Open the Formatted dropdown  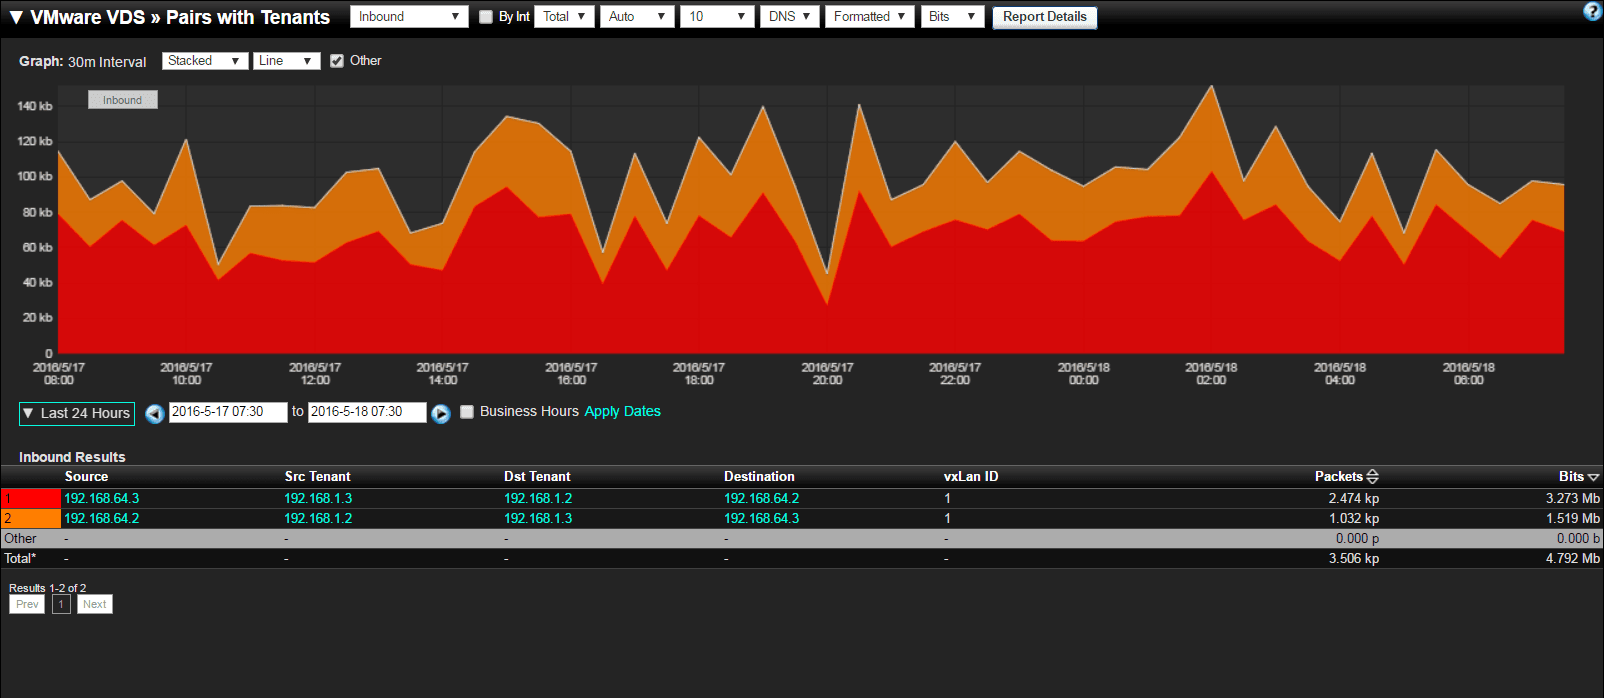click(870, 17)
